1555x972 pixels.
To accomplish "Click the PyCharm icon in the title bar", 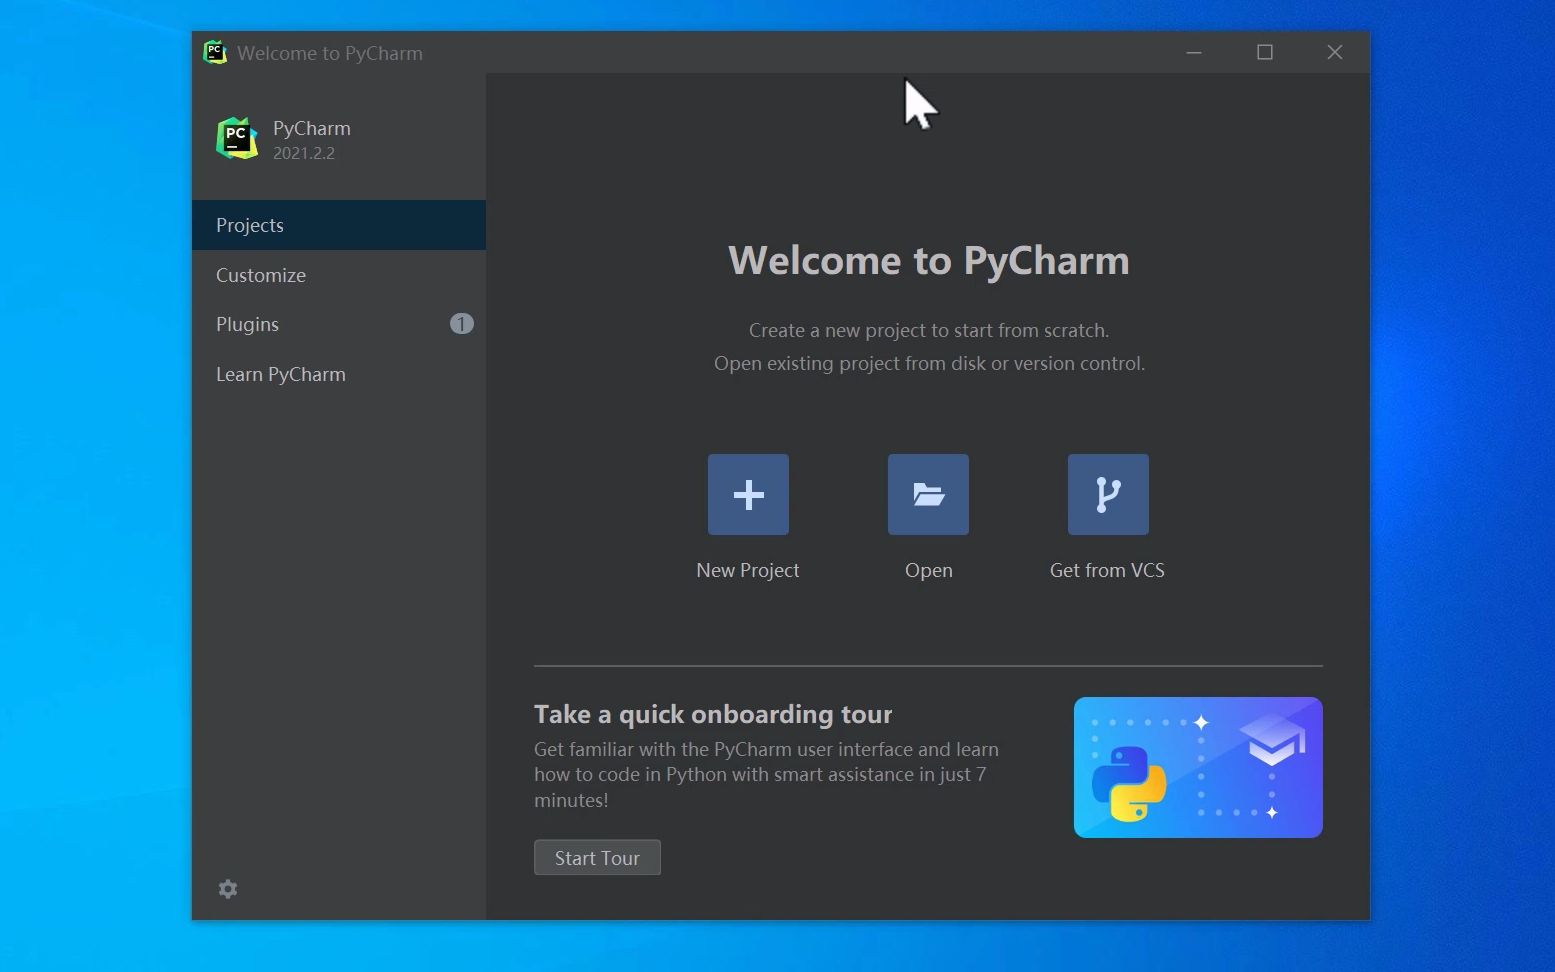I will (215, 52).
